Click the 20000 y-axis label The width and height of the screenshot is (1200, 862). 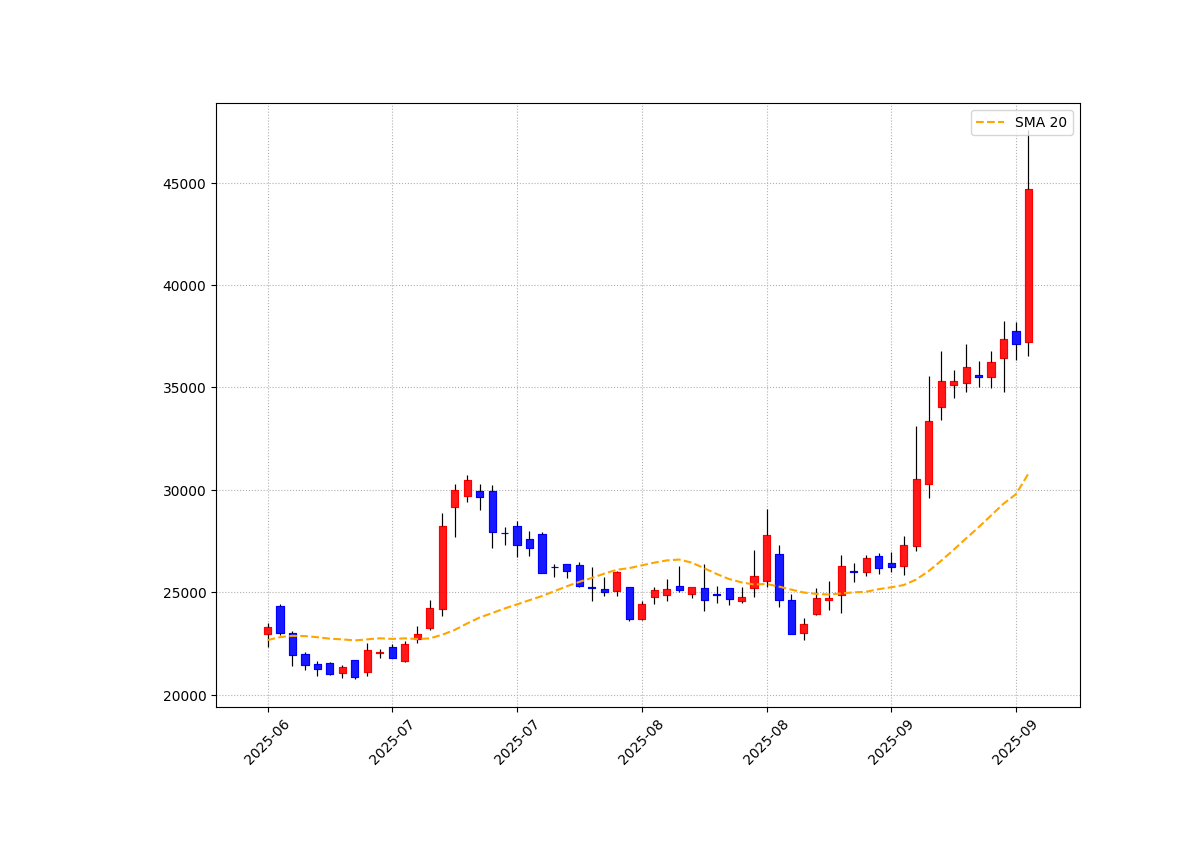coord(184,696)
